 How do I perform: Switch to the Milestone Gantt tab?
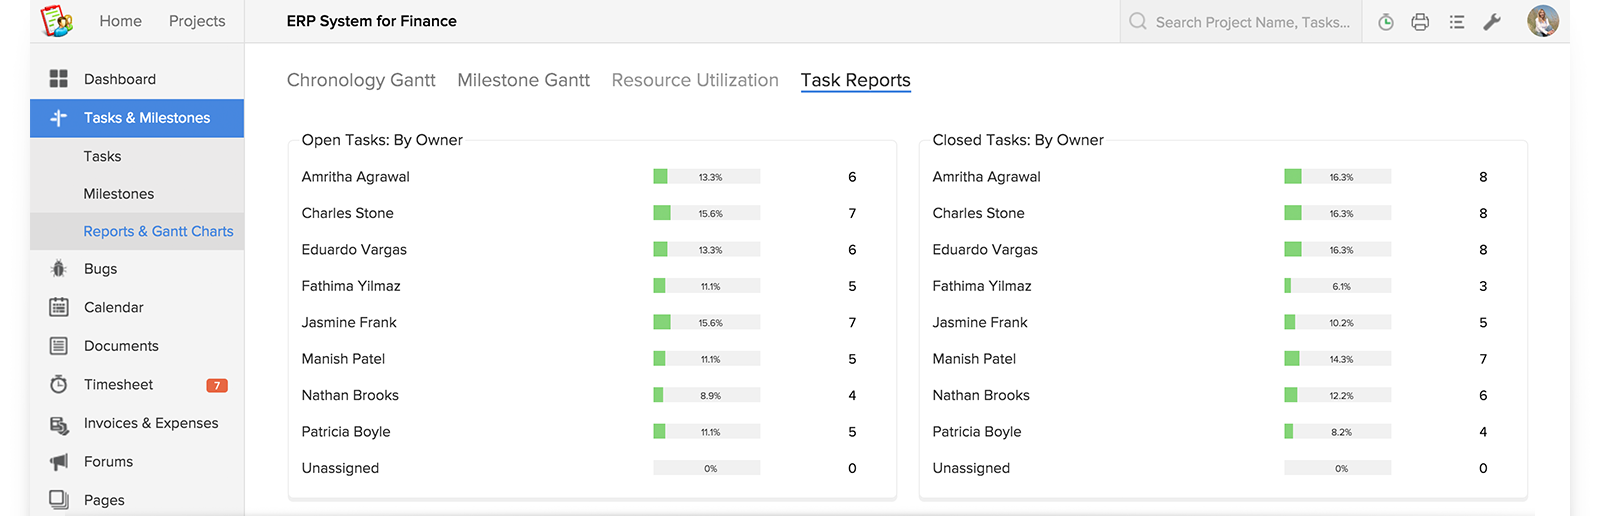tap(523, 80)
